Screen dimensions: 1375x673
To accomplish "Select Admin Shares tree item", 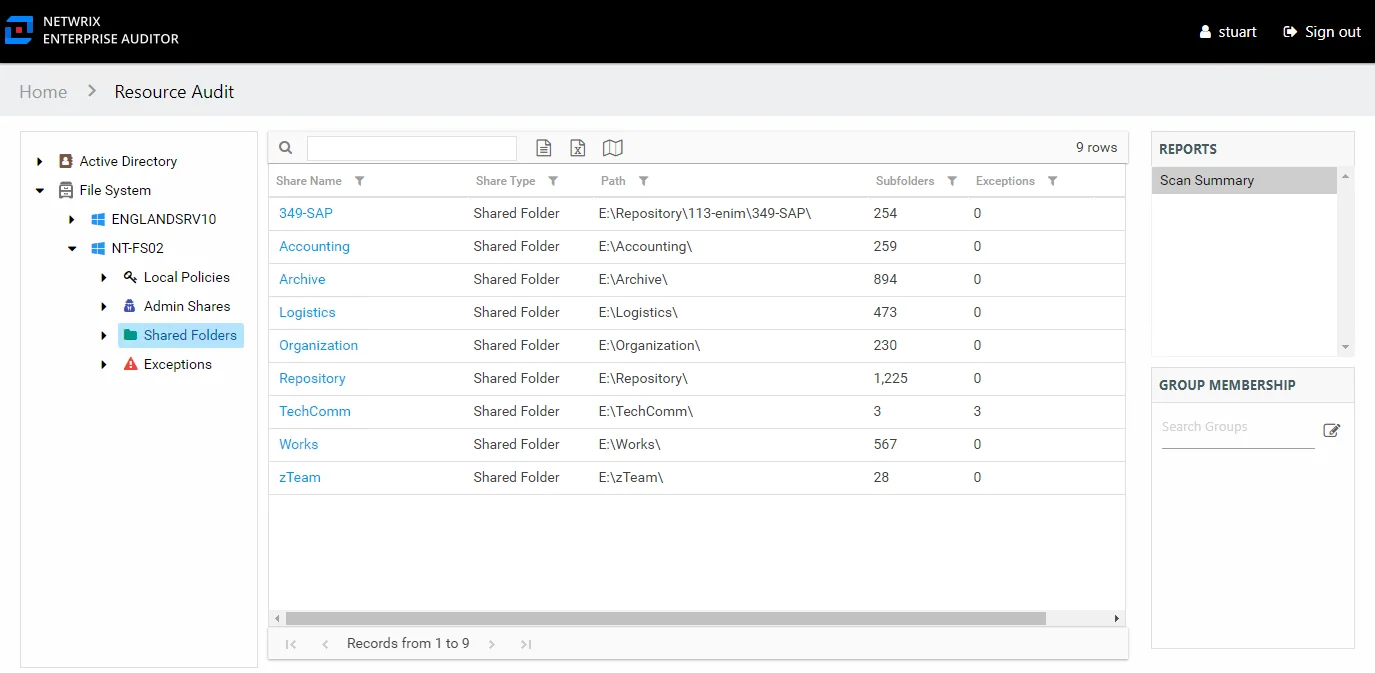I will tap(187, 306).
